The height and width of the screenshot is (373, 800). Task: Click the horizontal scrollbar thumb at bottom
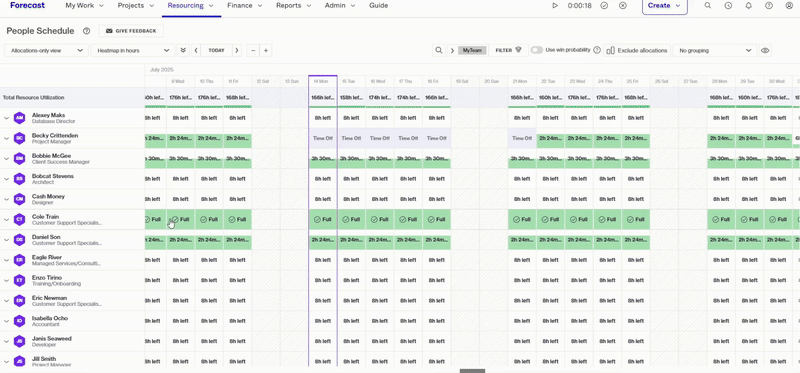[x=472, y=371]
